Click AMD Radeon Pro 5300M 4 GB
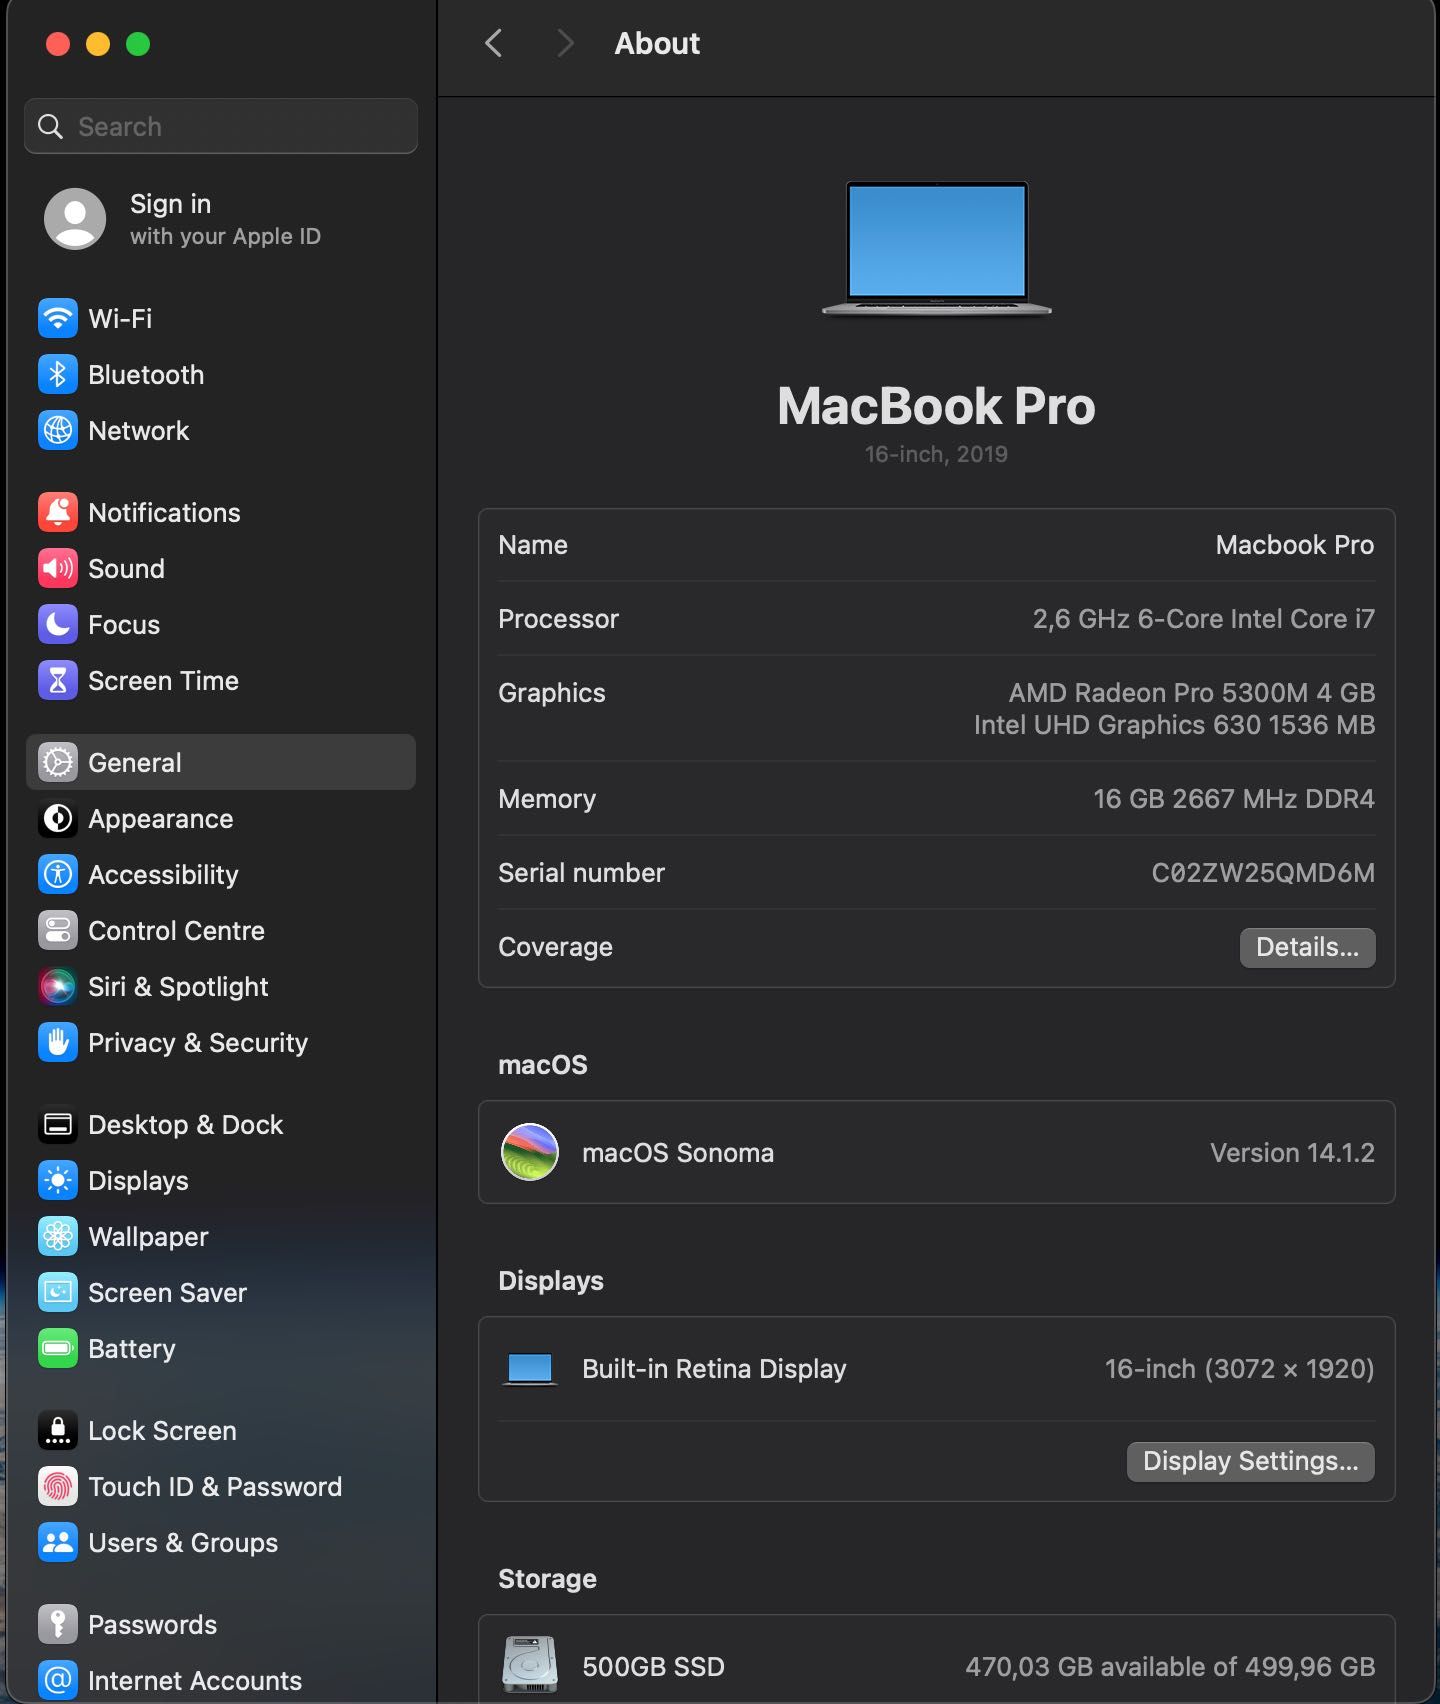 pyautogui.click(x=1191, y=693)
